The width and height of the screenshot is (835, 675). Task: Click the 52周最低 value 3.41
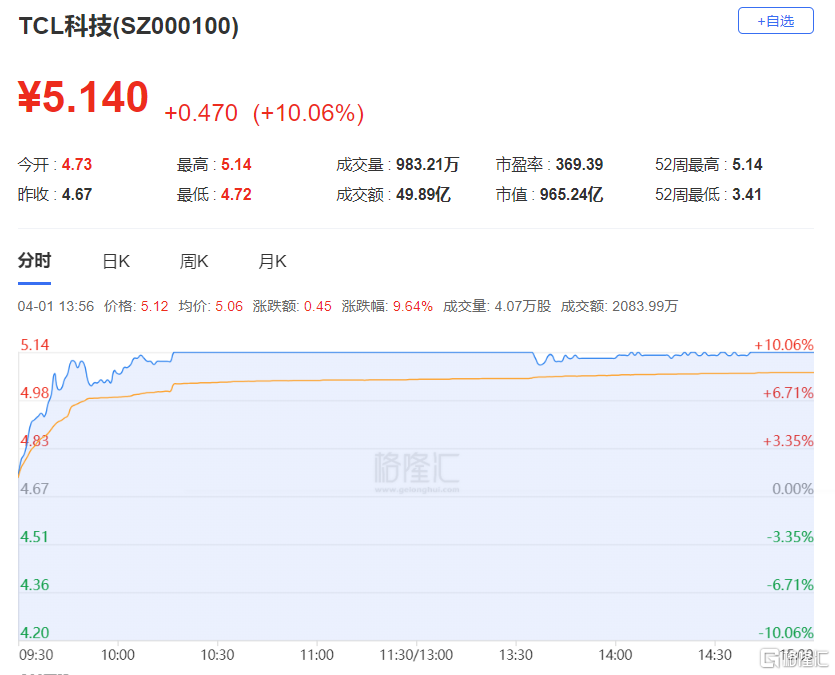(747, 194)
